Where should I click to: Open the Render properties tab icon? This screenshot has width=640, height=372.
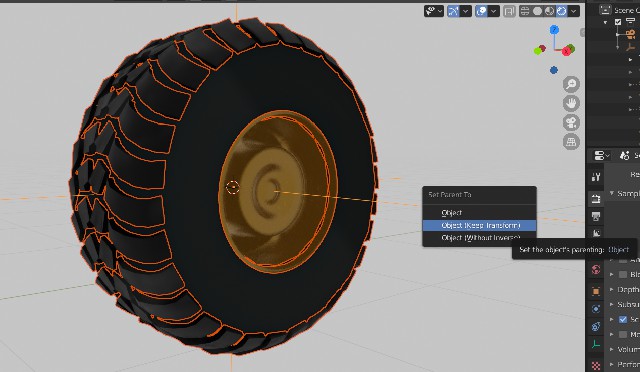tap(596, 199)
